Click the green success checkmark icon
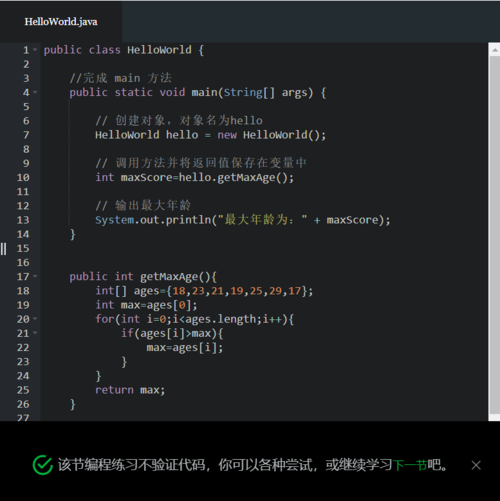The width and height of the screenshot is (500, 501). (43, 465)
